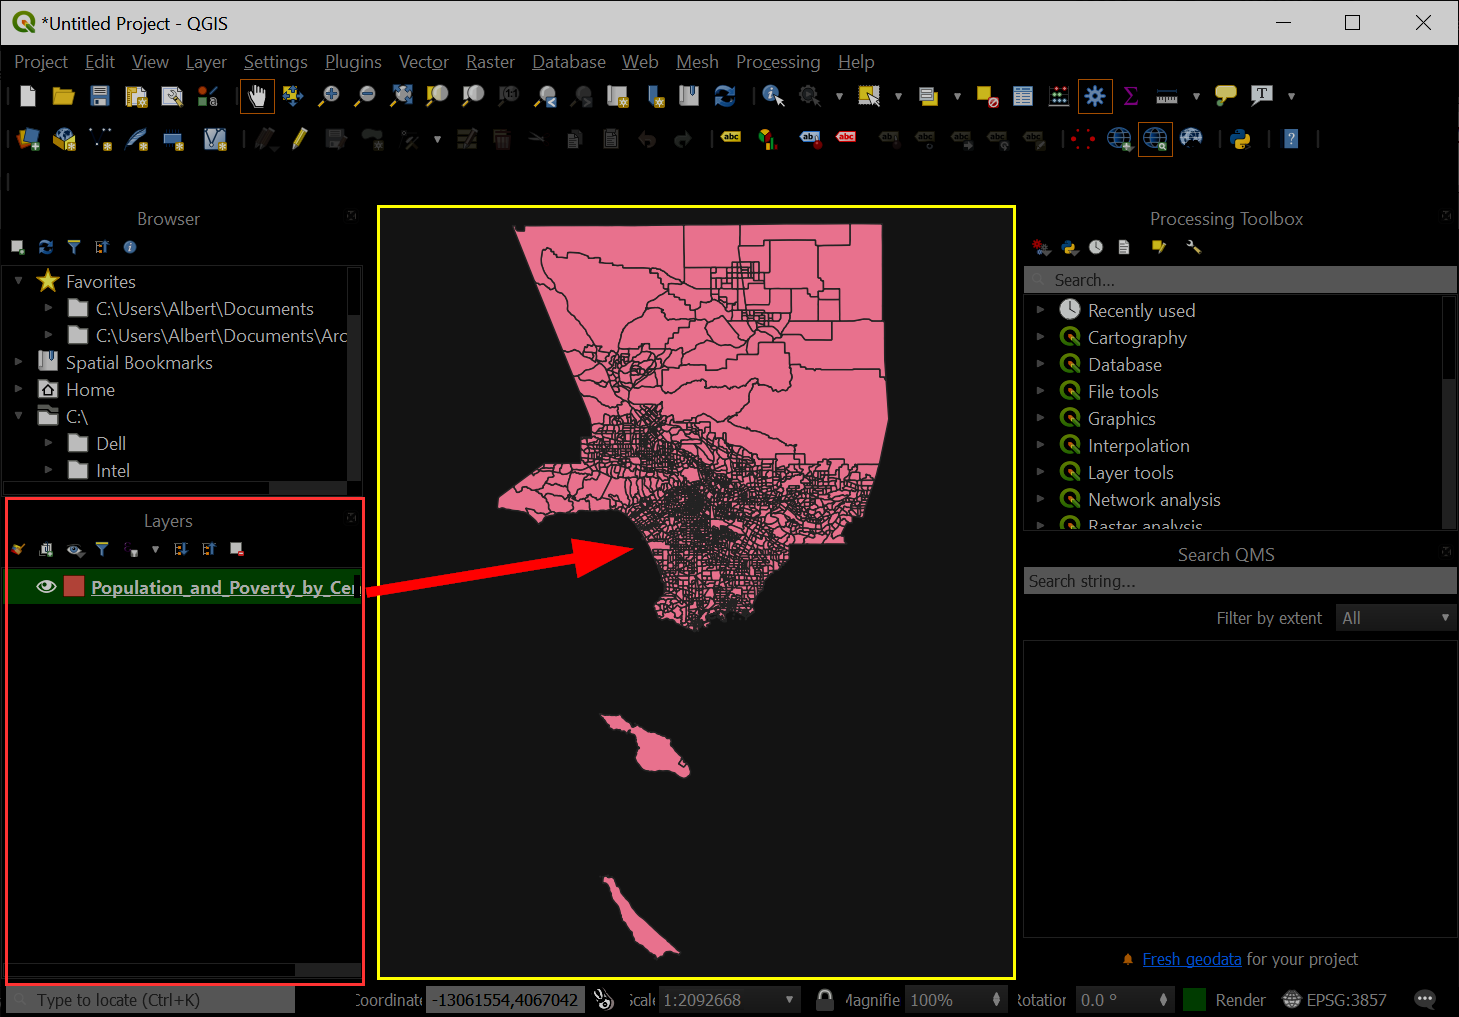Open the Filter by extent dropdown
1459x1017 pixels.
pyautogui.click(x=1395, y=618)
